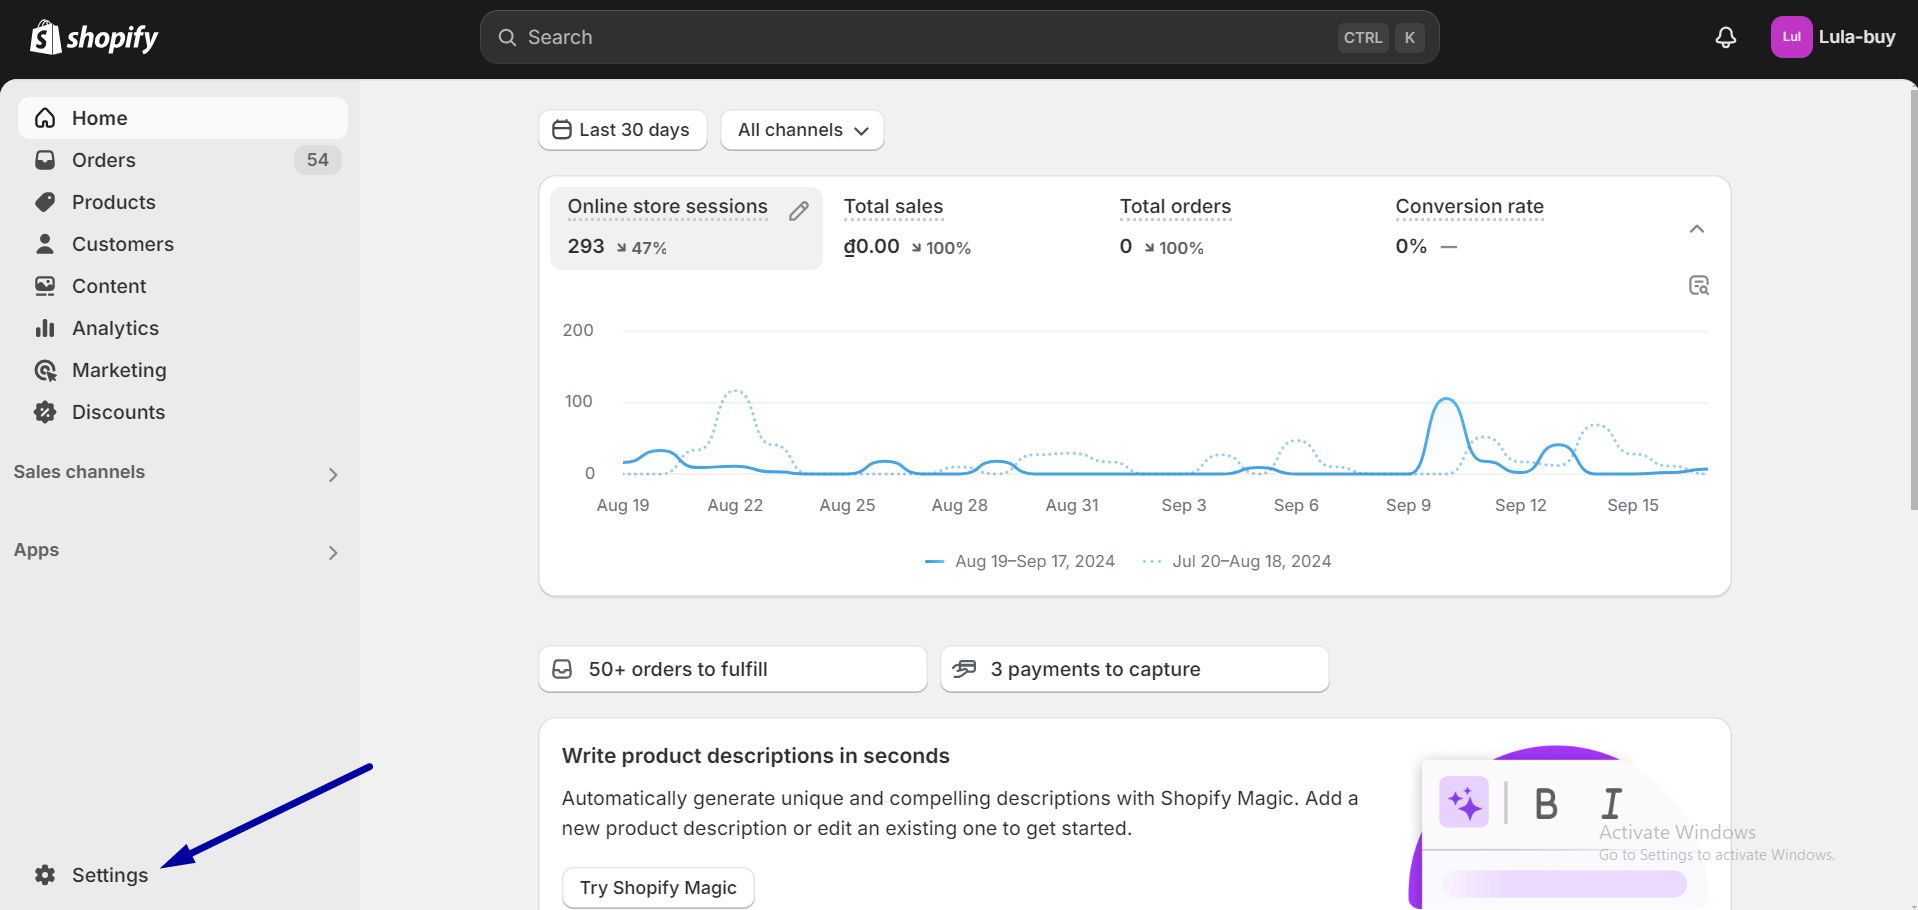Click Sep 9 axis label
The height and width of the screenshot is (910, 1918).
pos(1408,505)
